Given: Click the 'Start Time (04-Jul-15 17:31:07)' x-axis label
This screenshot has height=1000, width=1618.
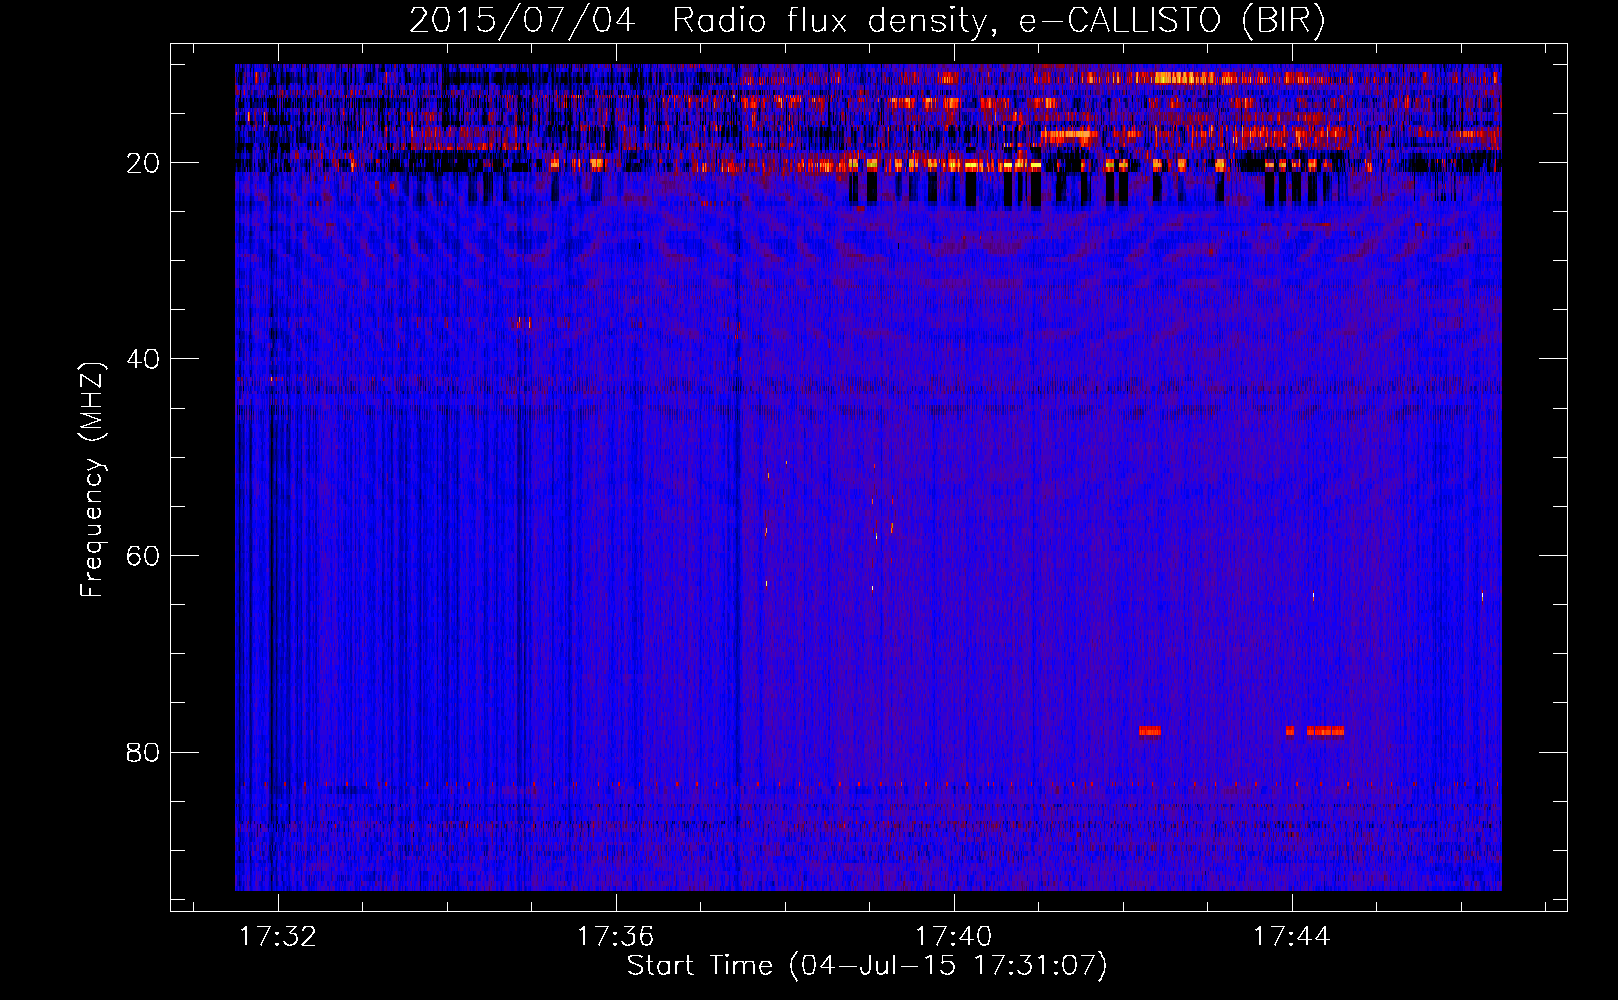Looking at the screenshot, I should 867,966.
